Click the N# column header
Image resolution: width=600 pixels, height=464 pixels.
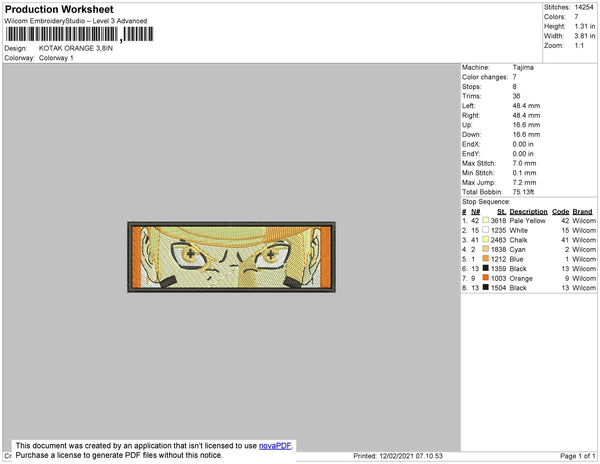(x=475, y=212)
